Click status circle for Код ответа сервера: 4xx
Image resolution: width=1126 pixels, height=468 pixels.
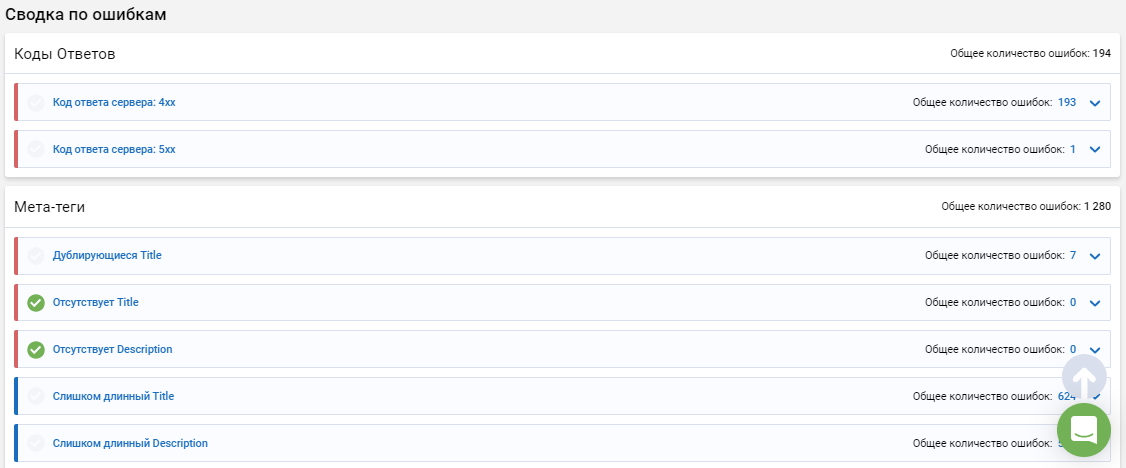pos(36,103)
